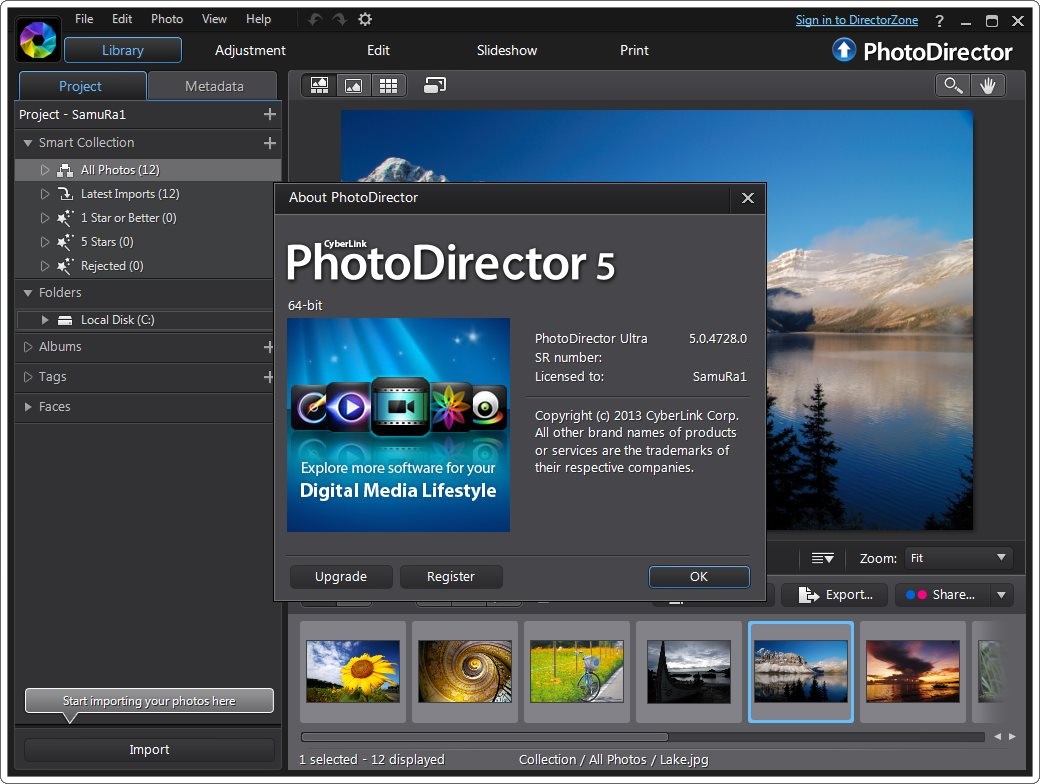The width and height of the screenshot is (1040, 784).
Task: Open the sort options icon
Action: pyautogui.click(x=822, y=558)
